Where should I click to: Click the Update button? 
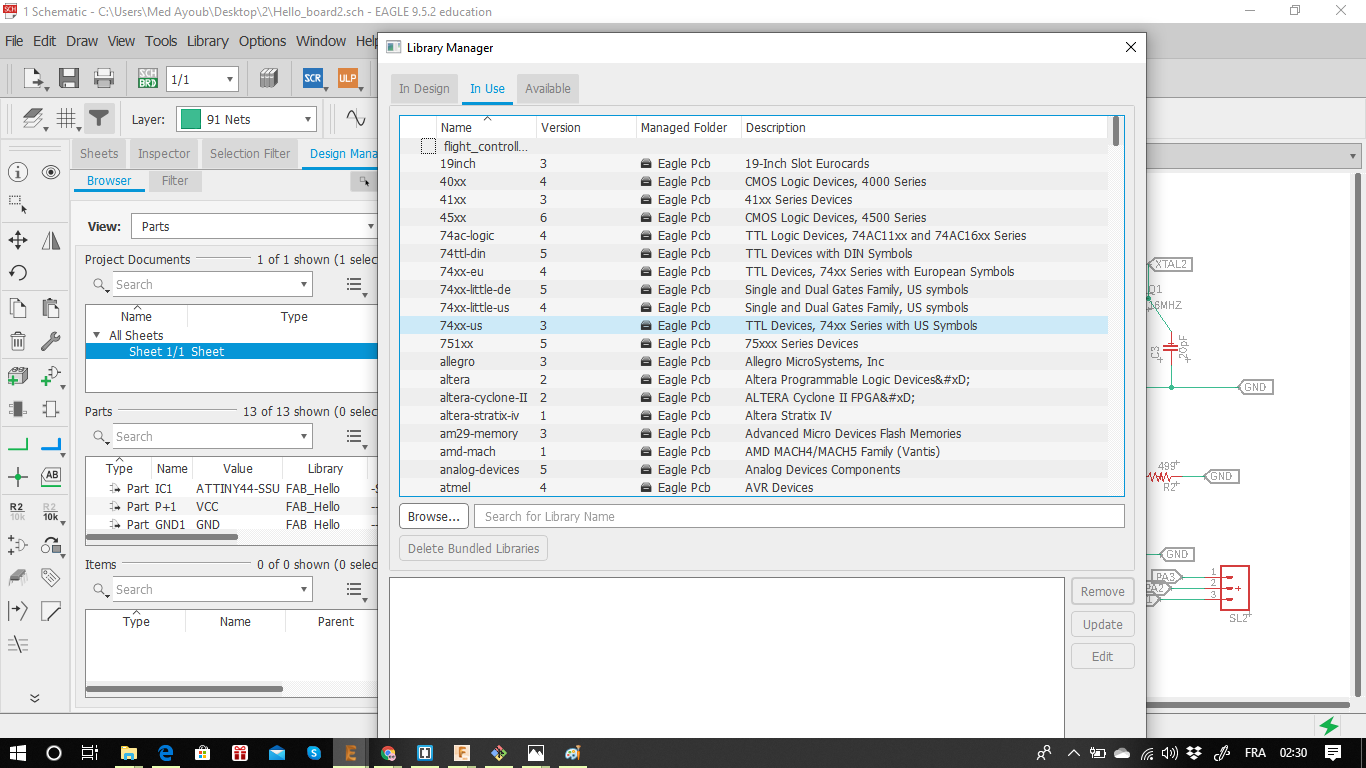coord(1103,625)
